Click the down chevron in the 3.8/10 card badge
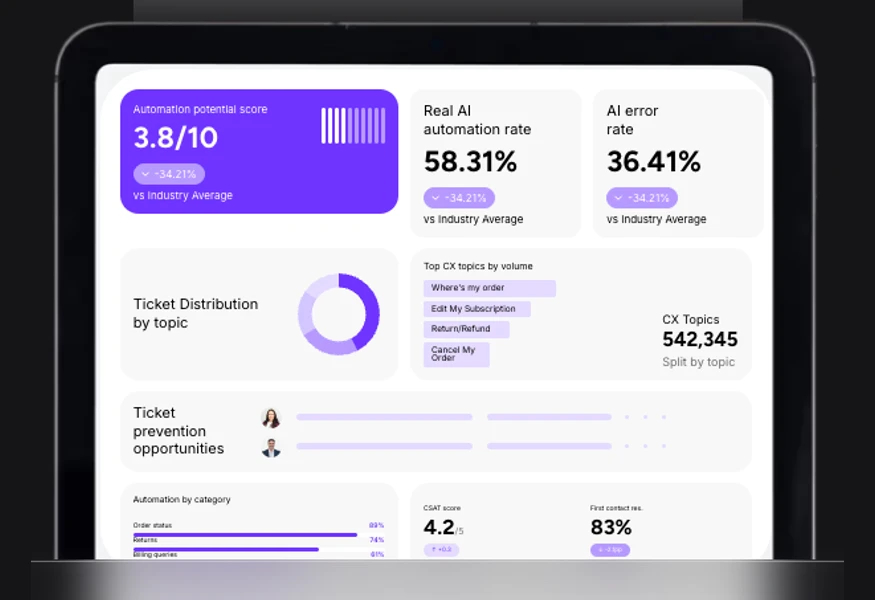875x600 pixels. pos(146,174)
